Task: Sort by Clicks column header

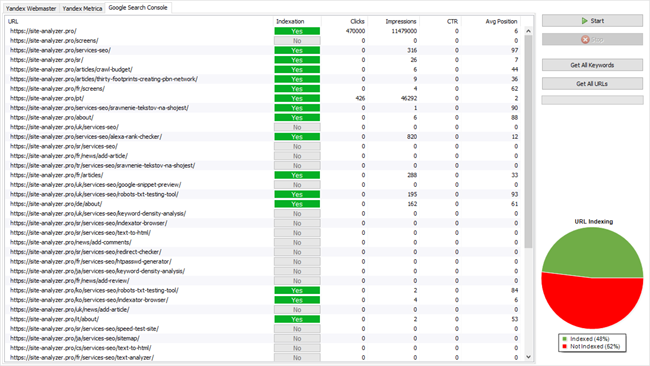Action: (x=344, y=21)
